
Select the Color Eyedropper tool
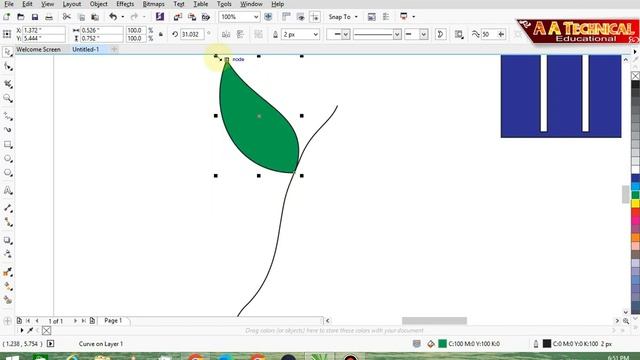click(8, 272)
